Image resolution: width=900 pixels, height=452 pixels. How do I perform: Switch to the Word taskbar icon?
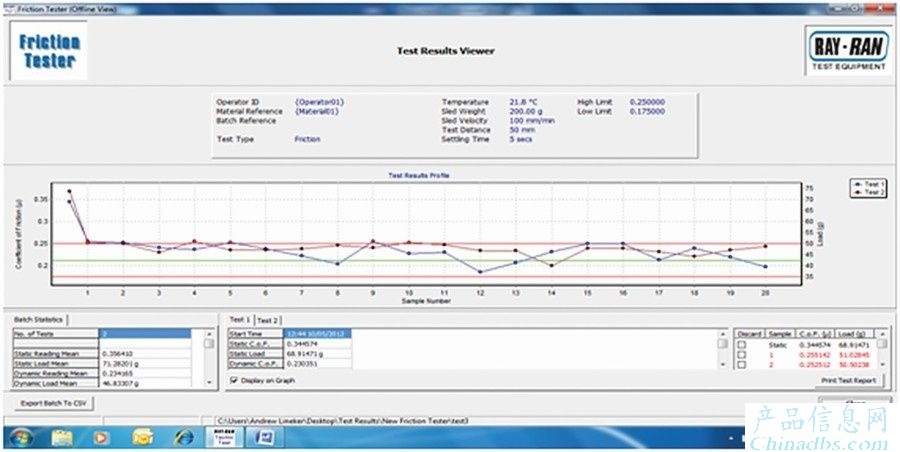[x=263, y=438]
